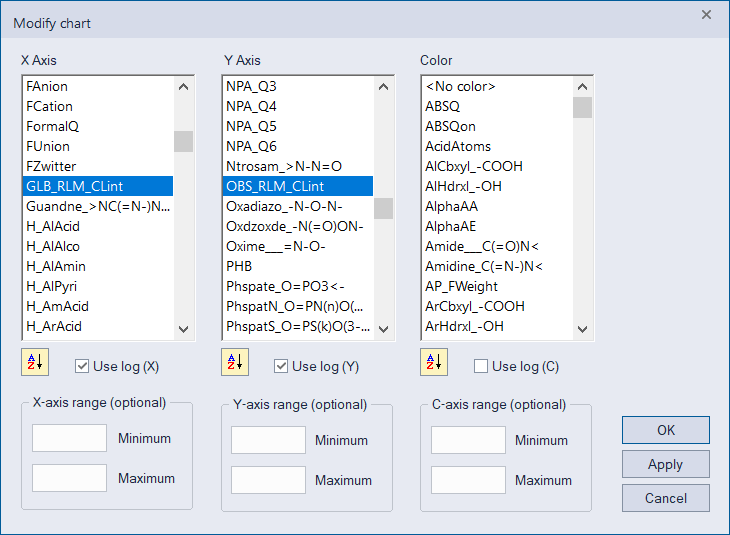Choose AlHdrxl_-OH in the Color list

pos(497,186)
